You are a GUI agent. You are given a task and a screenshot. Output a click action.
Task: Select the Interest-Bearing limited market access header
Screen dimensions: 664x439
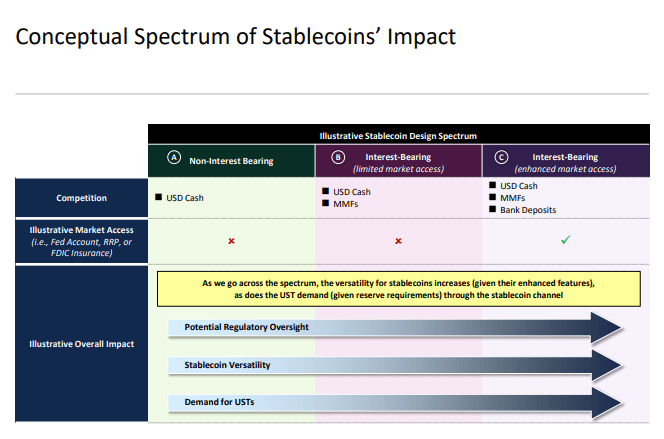[x=398, y=162]
